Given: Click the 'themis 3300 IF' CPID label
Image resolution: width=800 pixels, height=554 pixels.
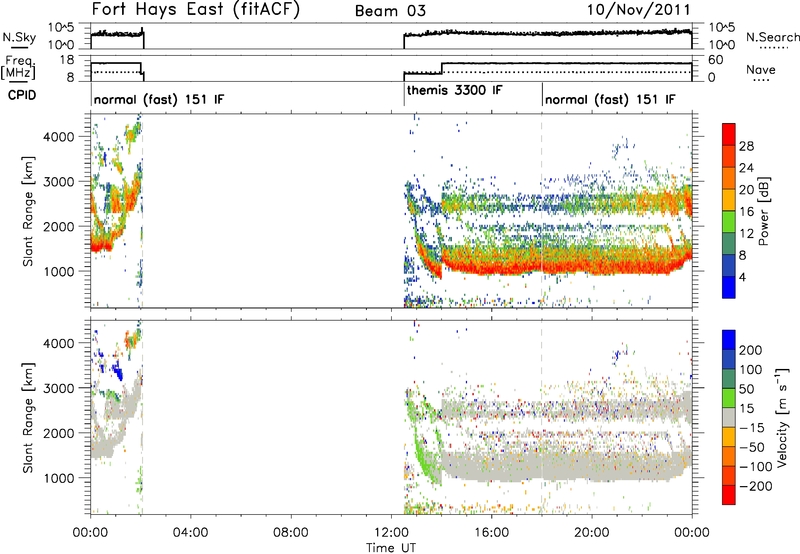Looking at the screenshot, I should [x=455, y=91].
